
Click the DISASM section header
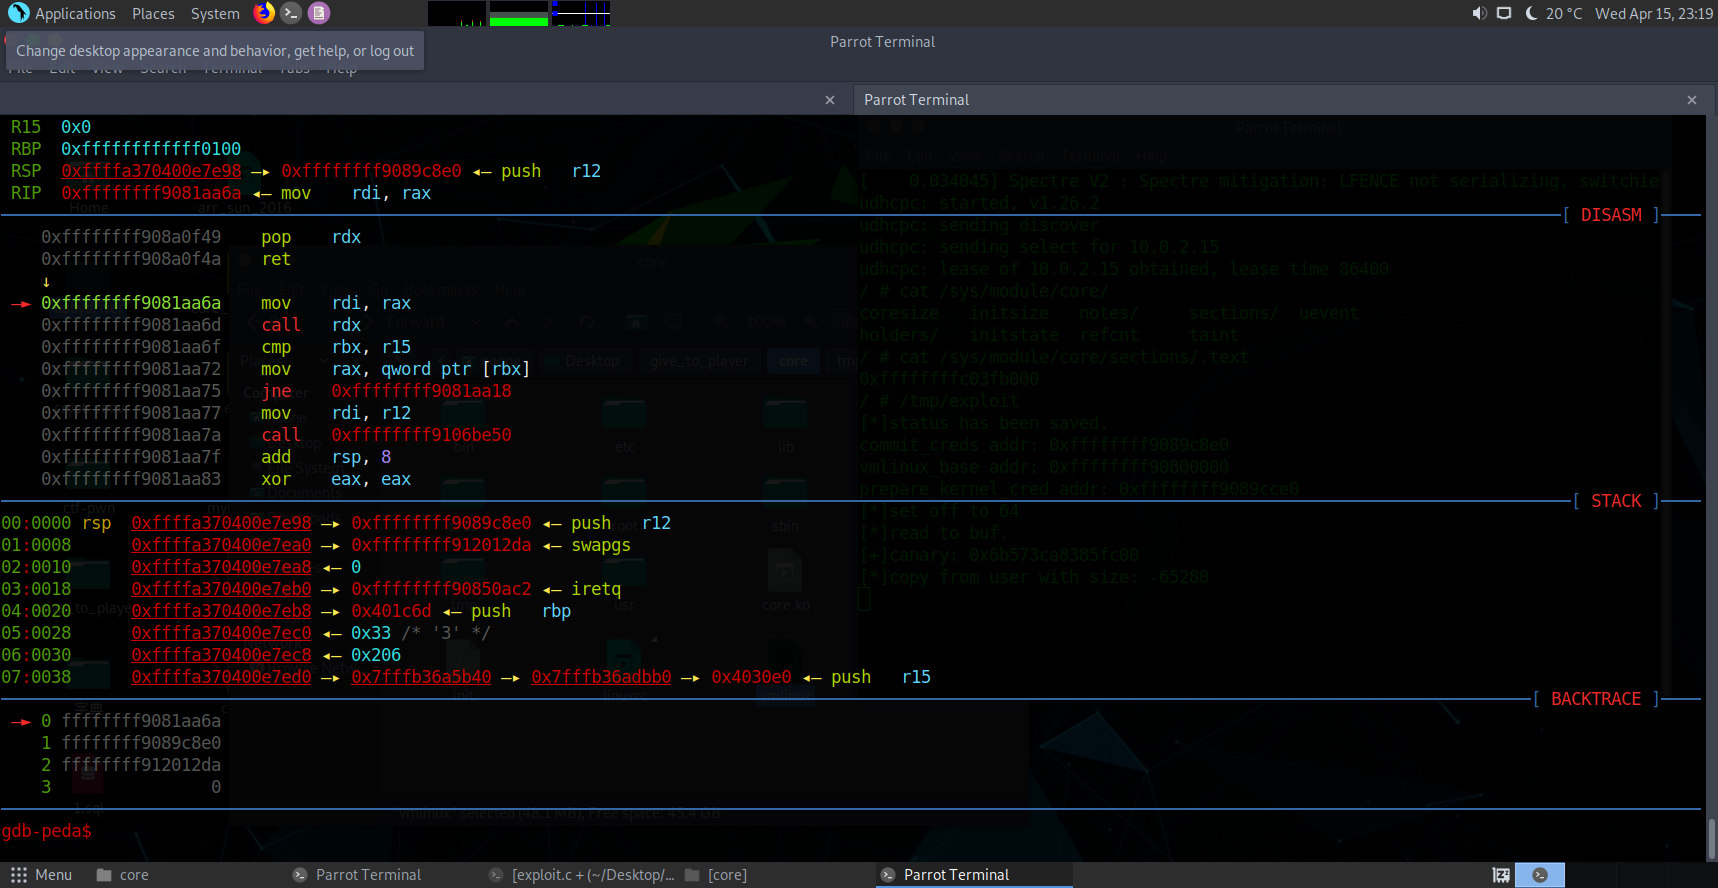(x=1611, y=215)
